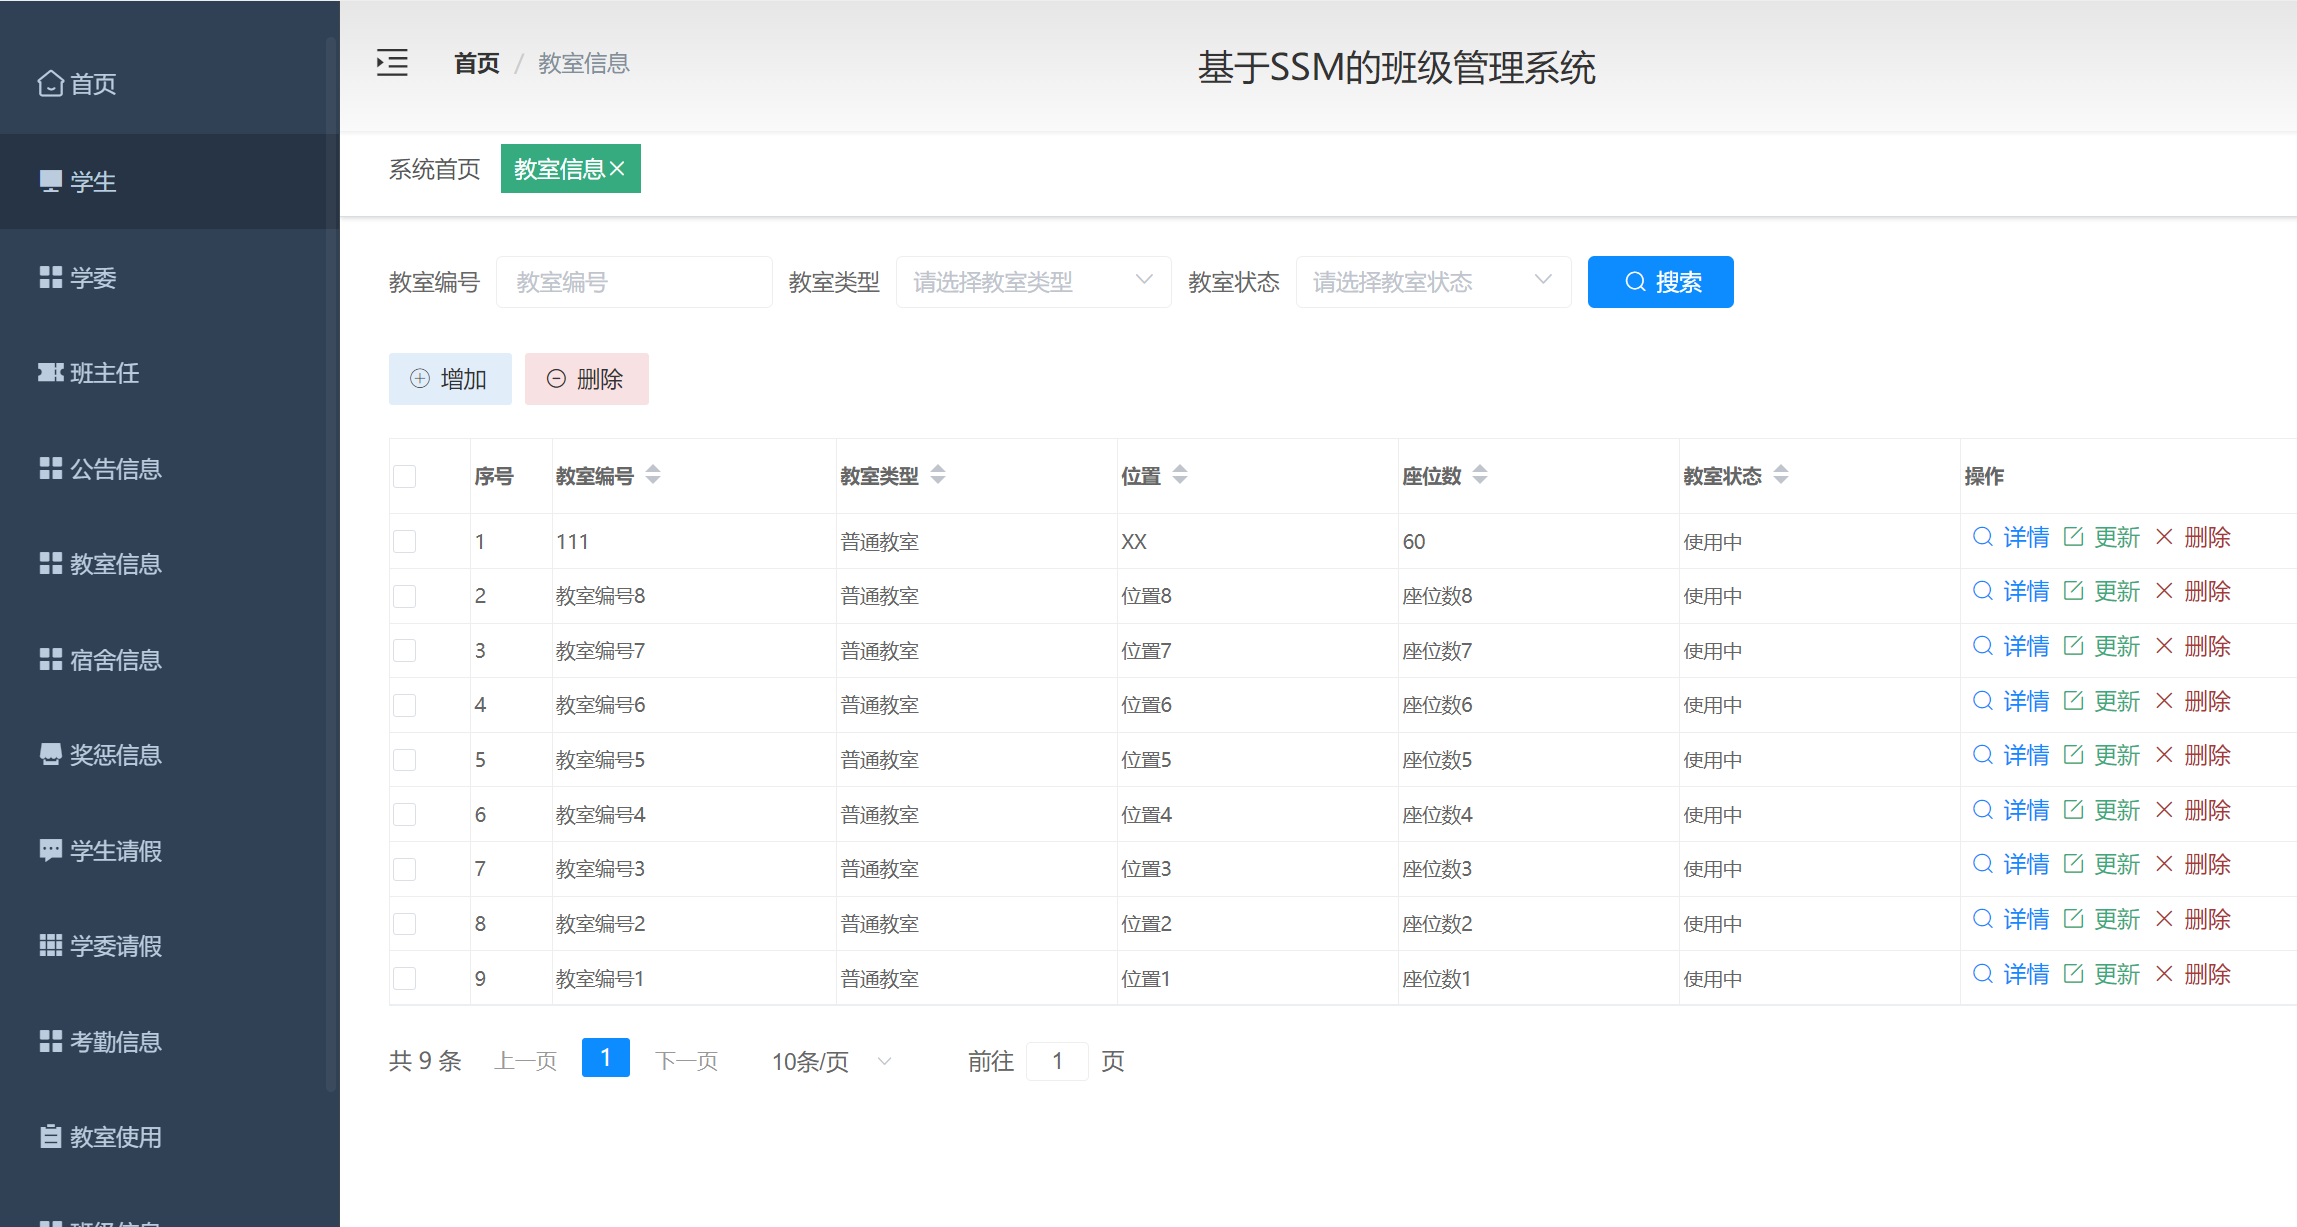The width and height of the screenshot is (2297, 1227).
Task: Open the 10条/页 page size dropdown
Action: 831,1061
